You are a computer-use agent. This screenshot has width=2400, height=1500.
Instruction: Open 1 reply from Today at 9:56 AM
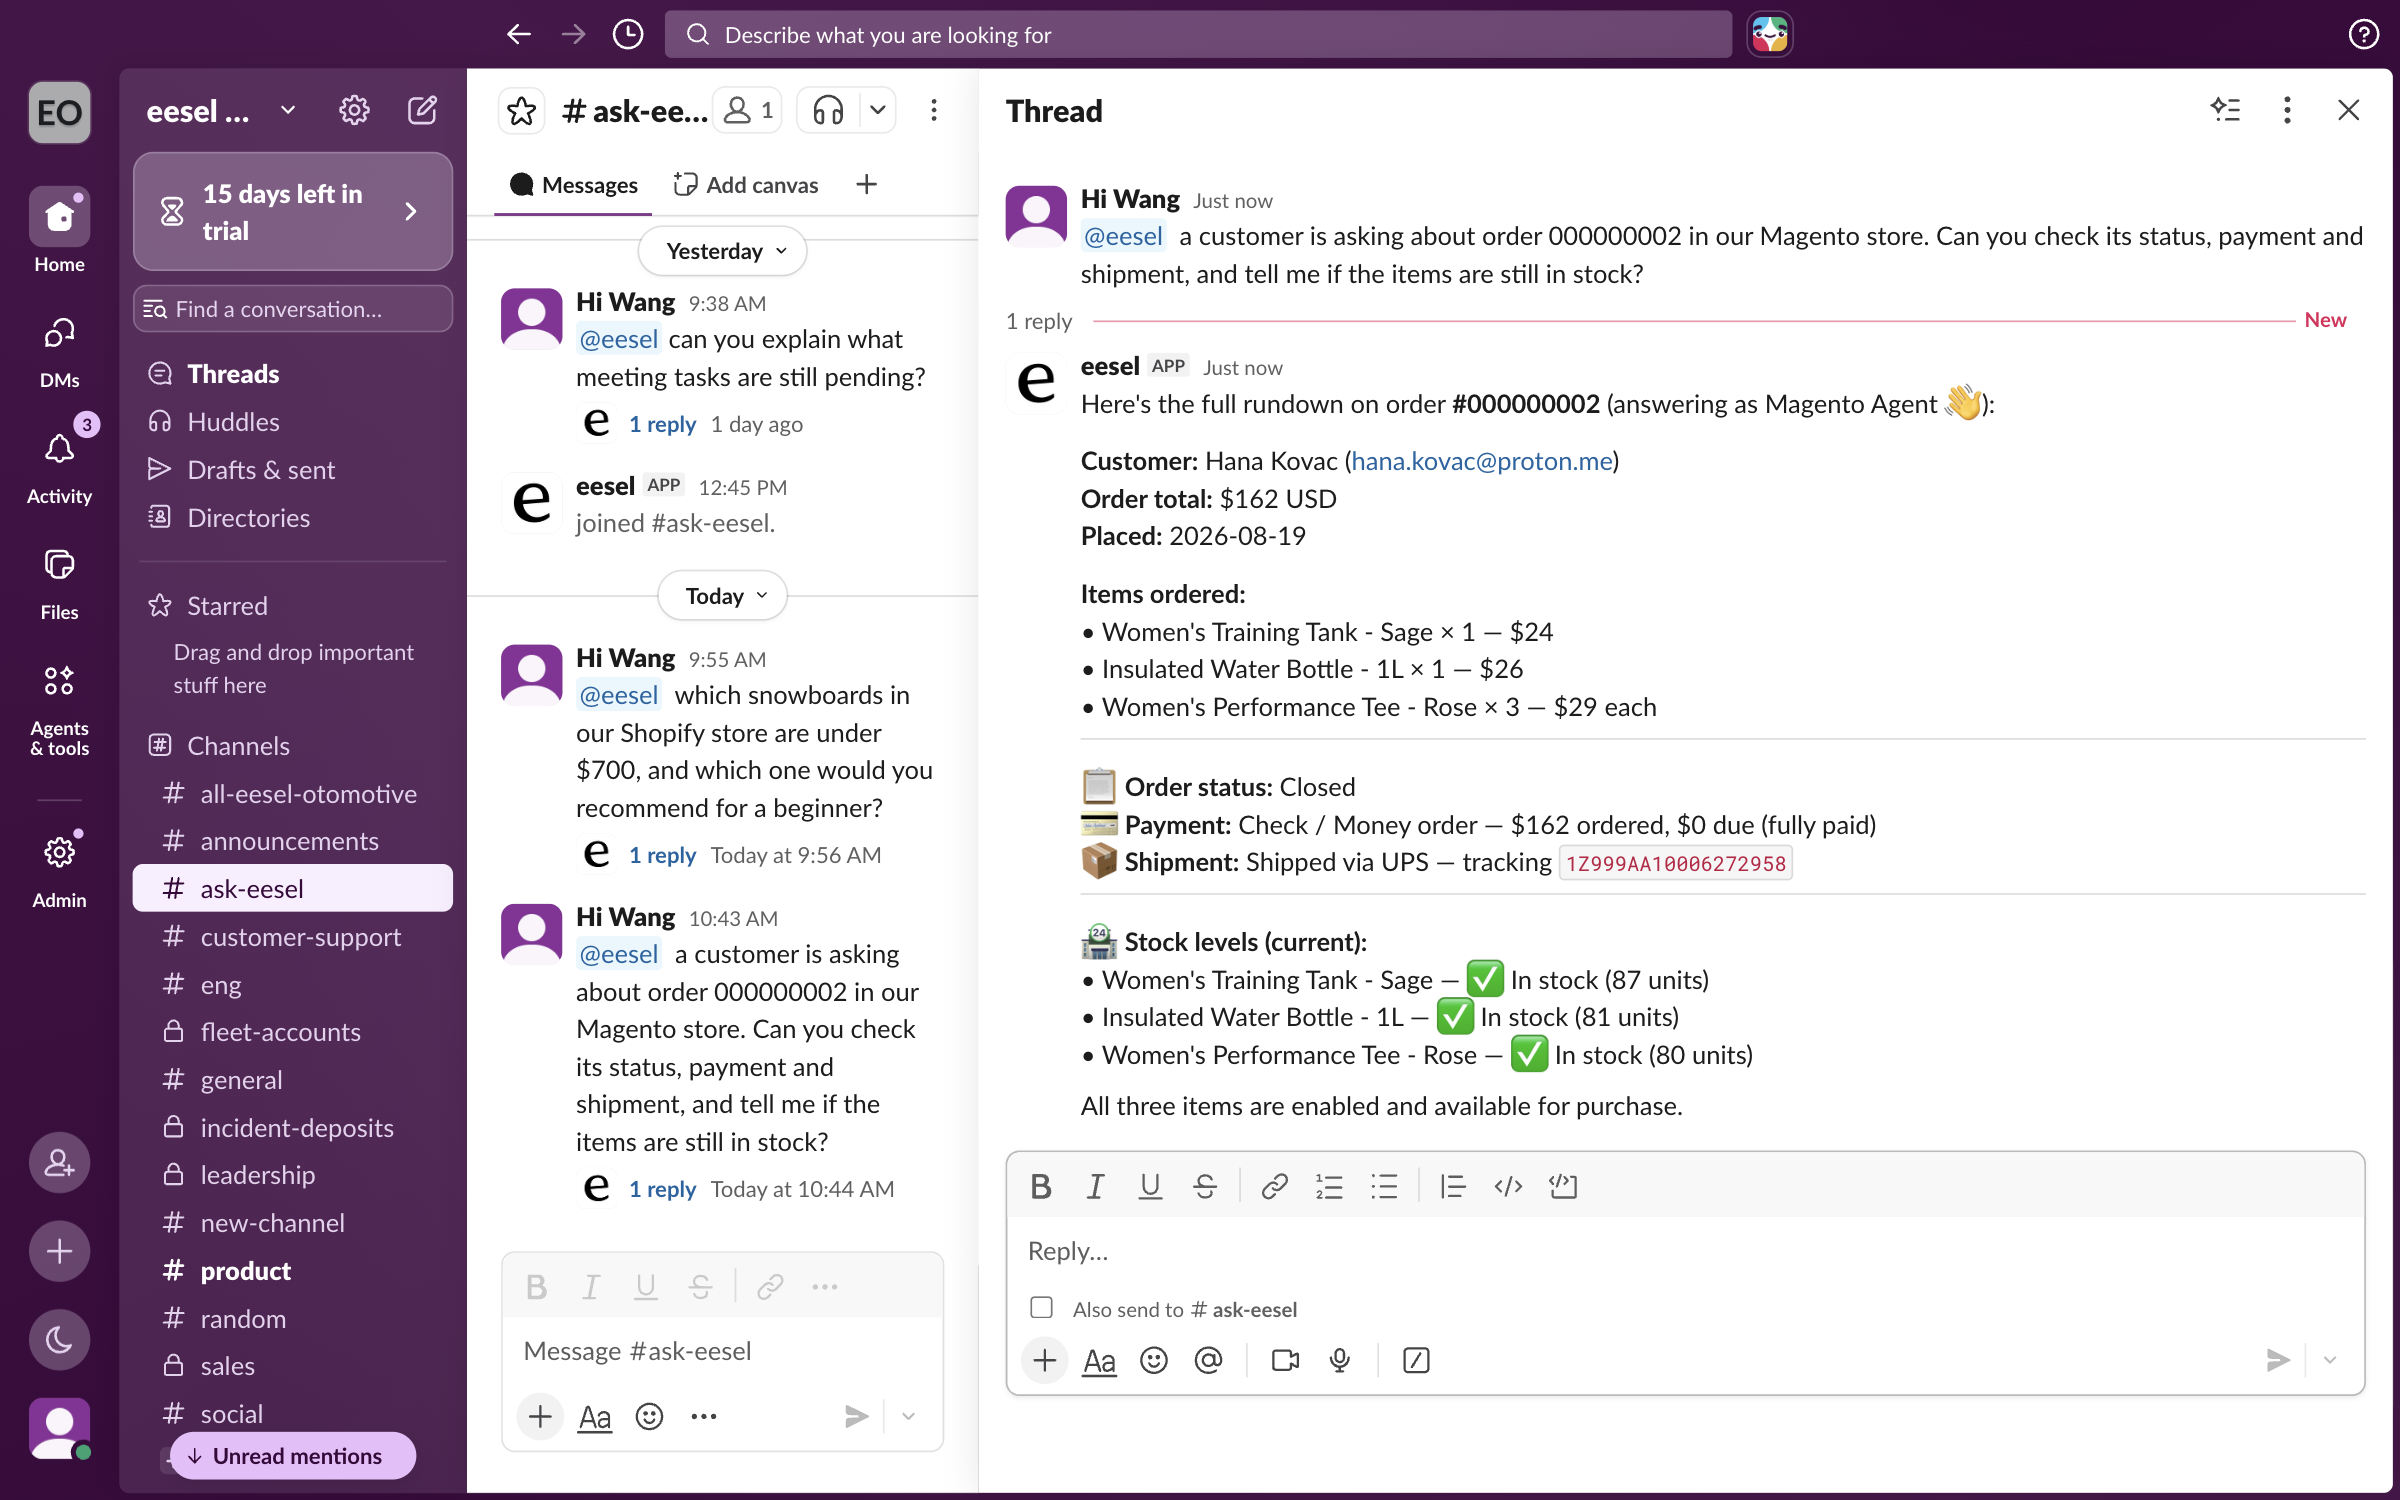coord(662,855)
